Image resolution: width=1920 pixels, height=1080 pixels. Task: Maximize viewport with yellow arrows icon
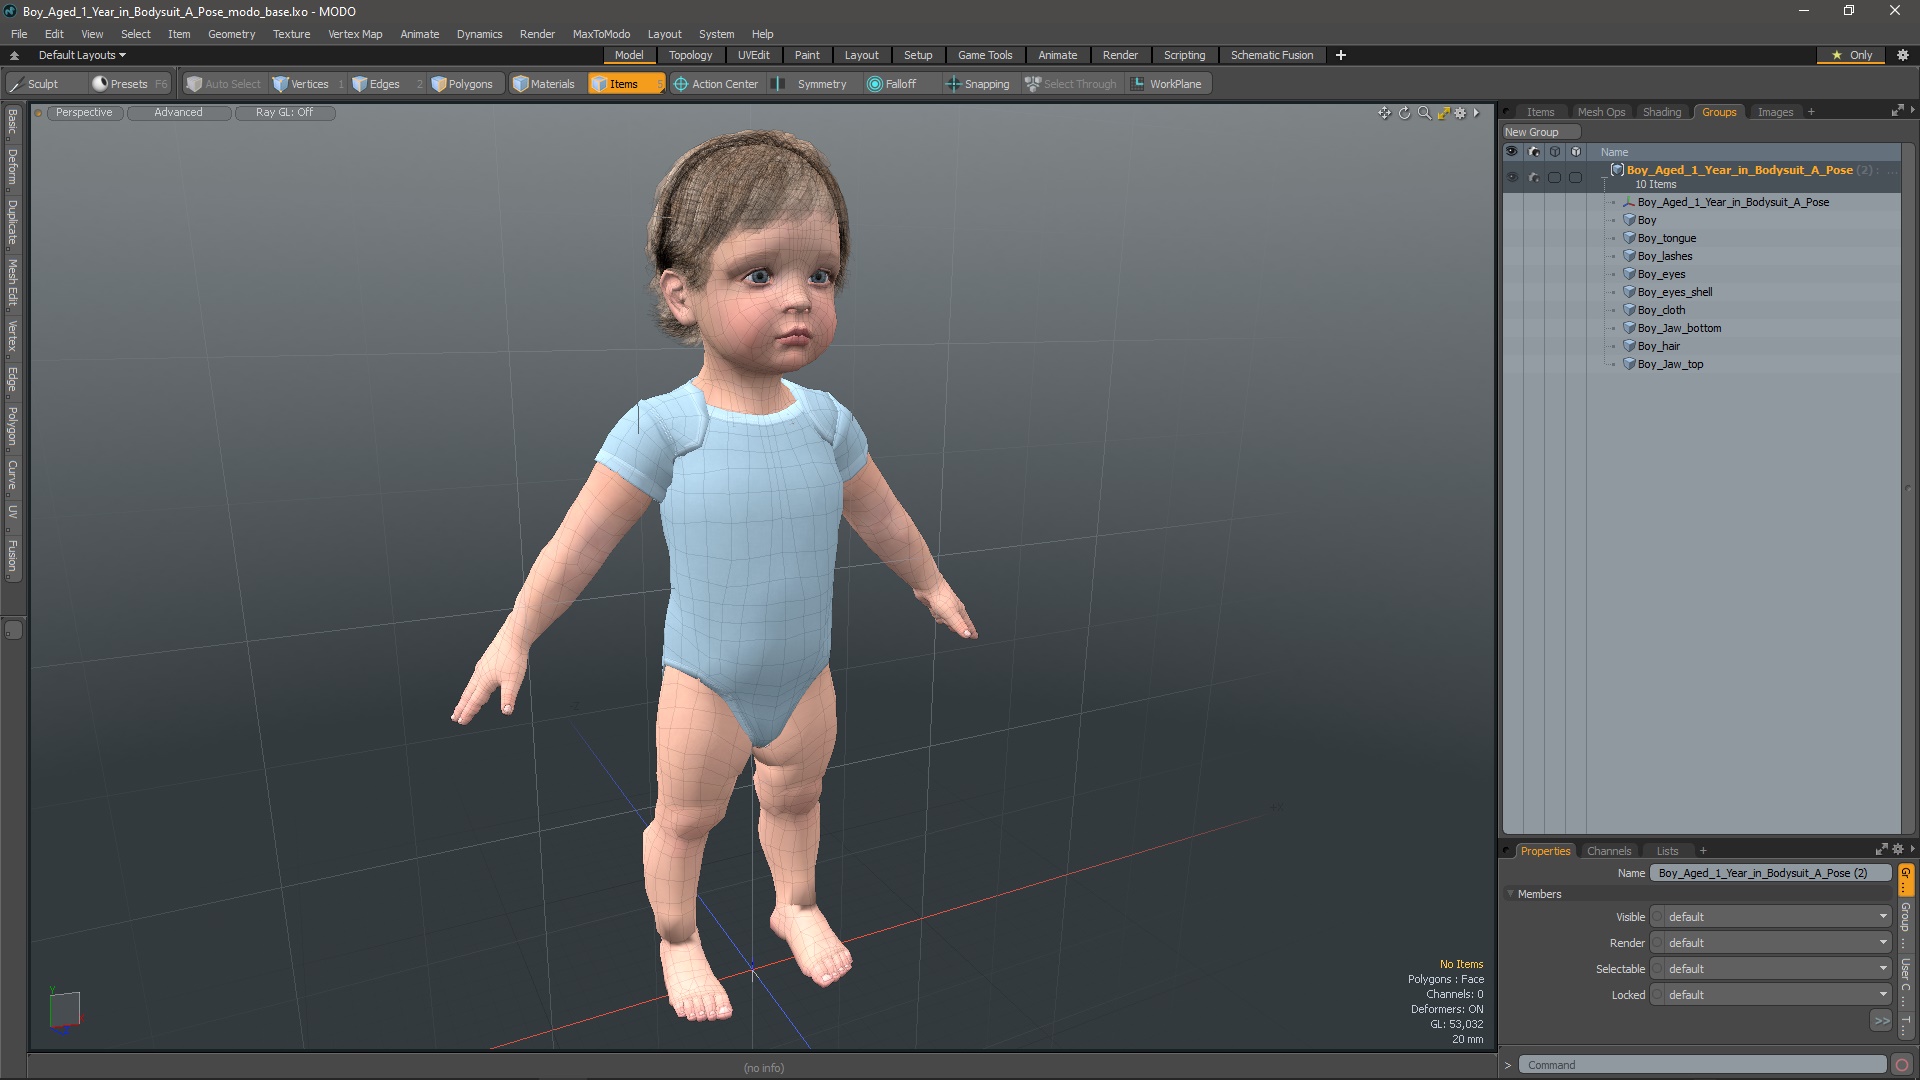[x=1443, y=113]
